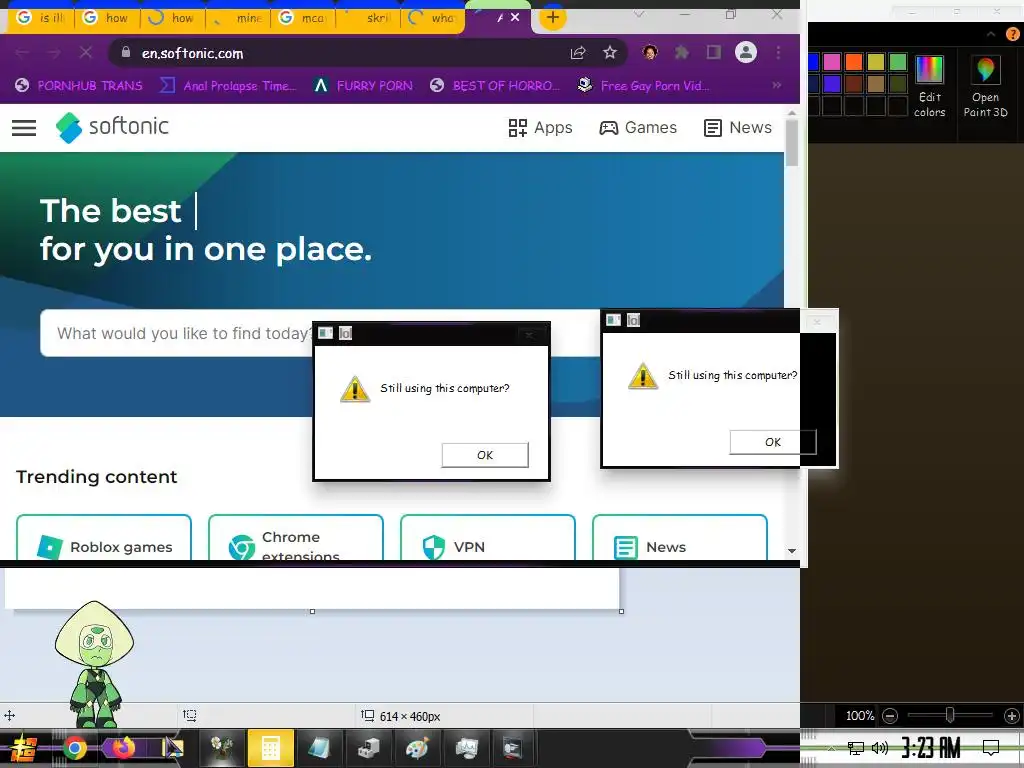Screen dimensions: 1024x768
Task: Open Paint 3D from Paint ribbon
Action: click(985, 86)
